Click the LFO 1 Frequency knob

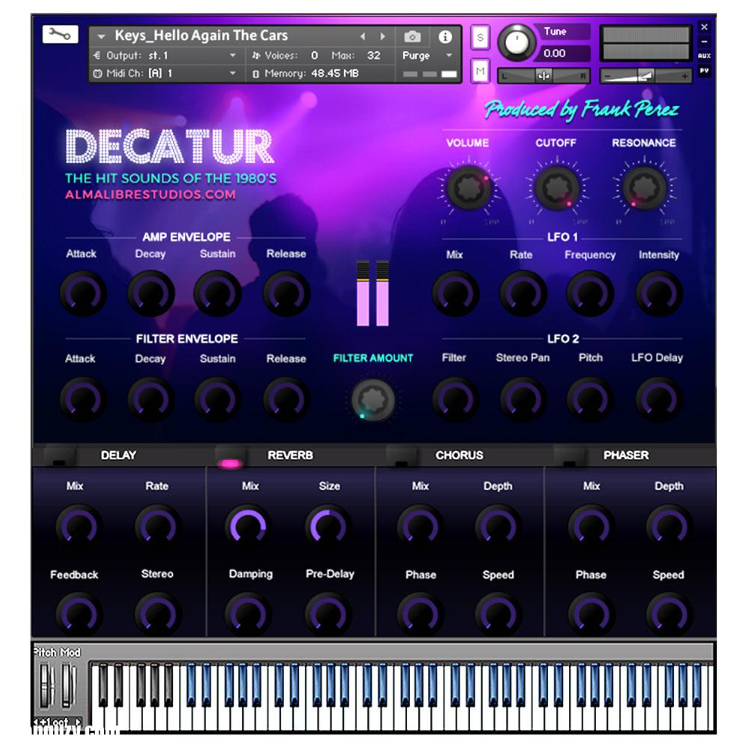pos(590,294)
